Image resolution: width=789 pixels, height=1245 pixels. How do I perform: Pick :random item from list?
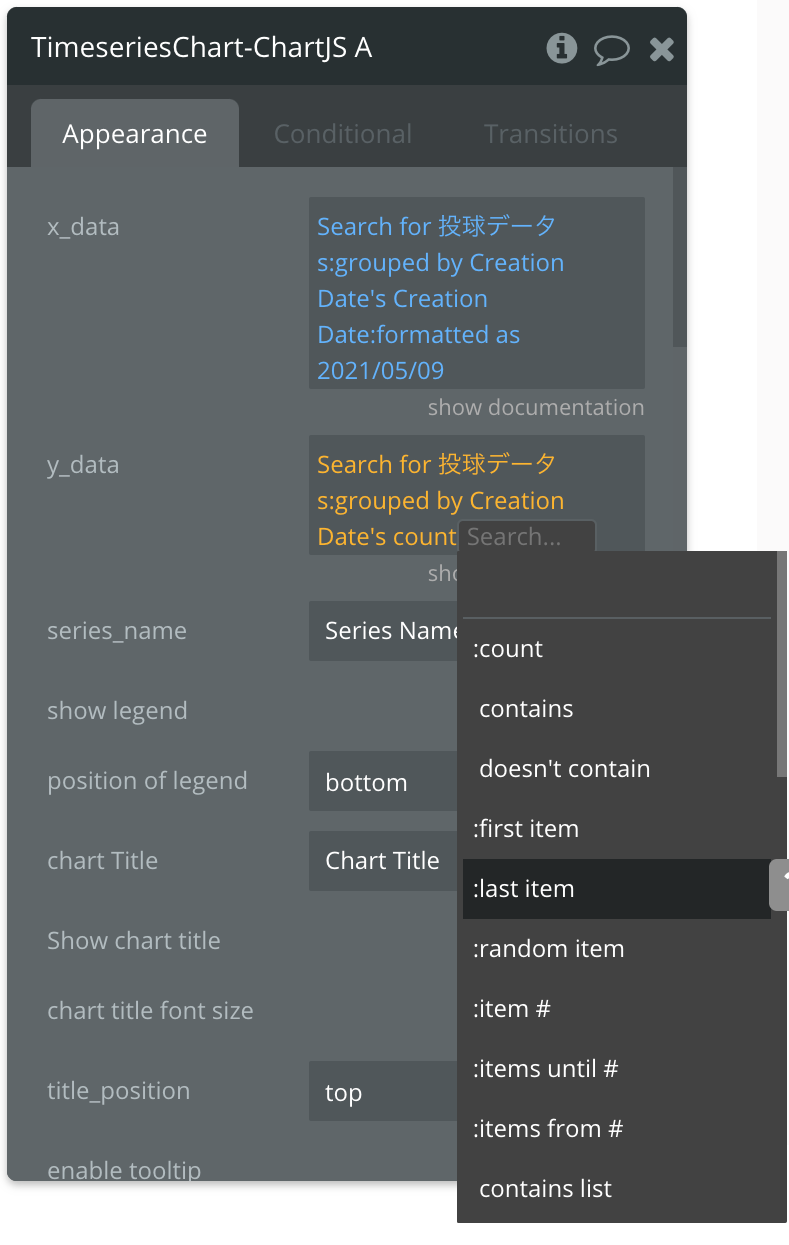pyautogui.click(x=548, y=949)
